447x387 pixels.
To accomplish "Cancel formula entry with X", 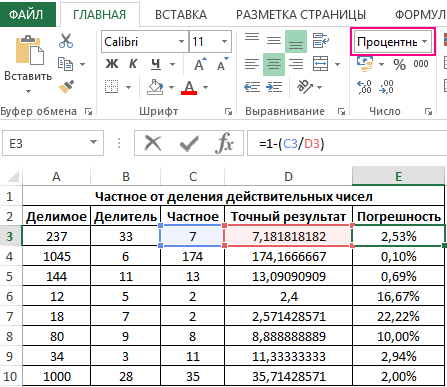I will (x=153, y=144).
